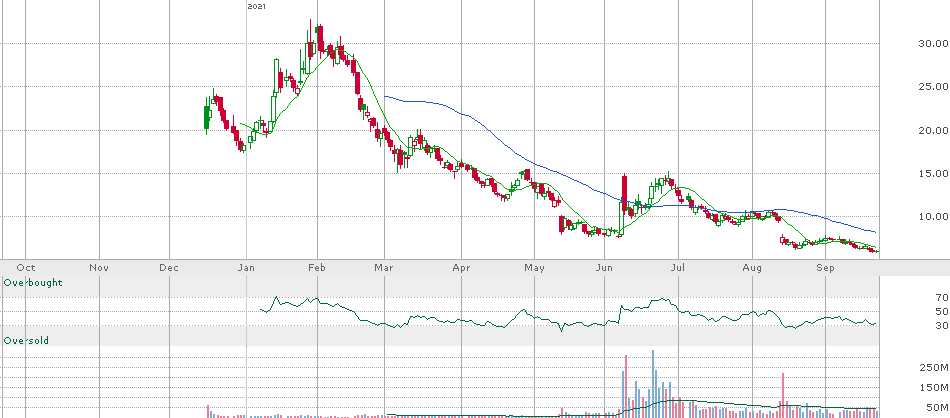The image size is (950, 418).
Task: Click the 50M volume axis label
Action: click(x=937, y=407)
